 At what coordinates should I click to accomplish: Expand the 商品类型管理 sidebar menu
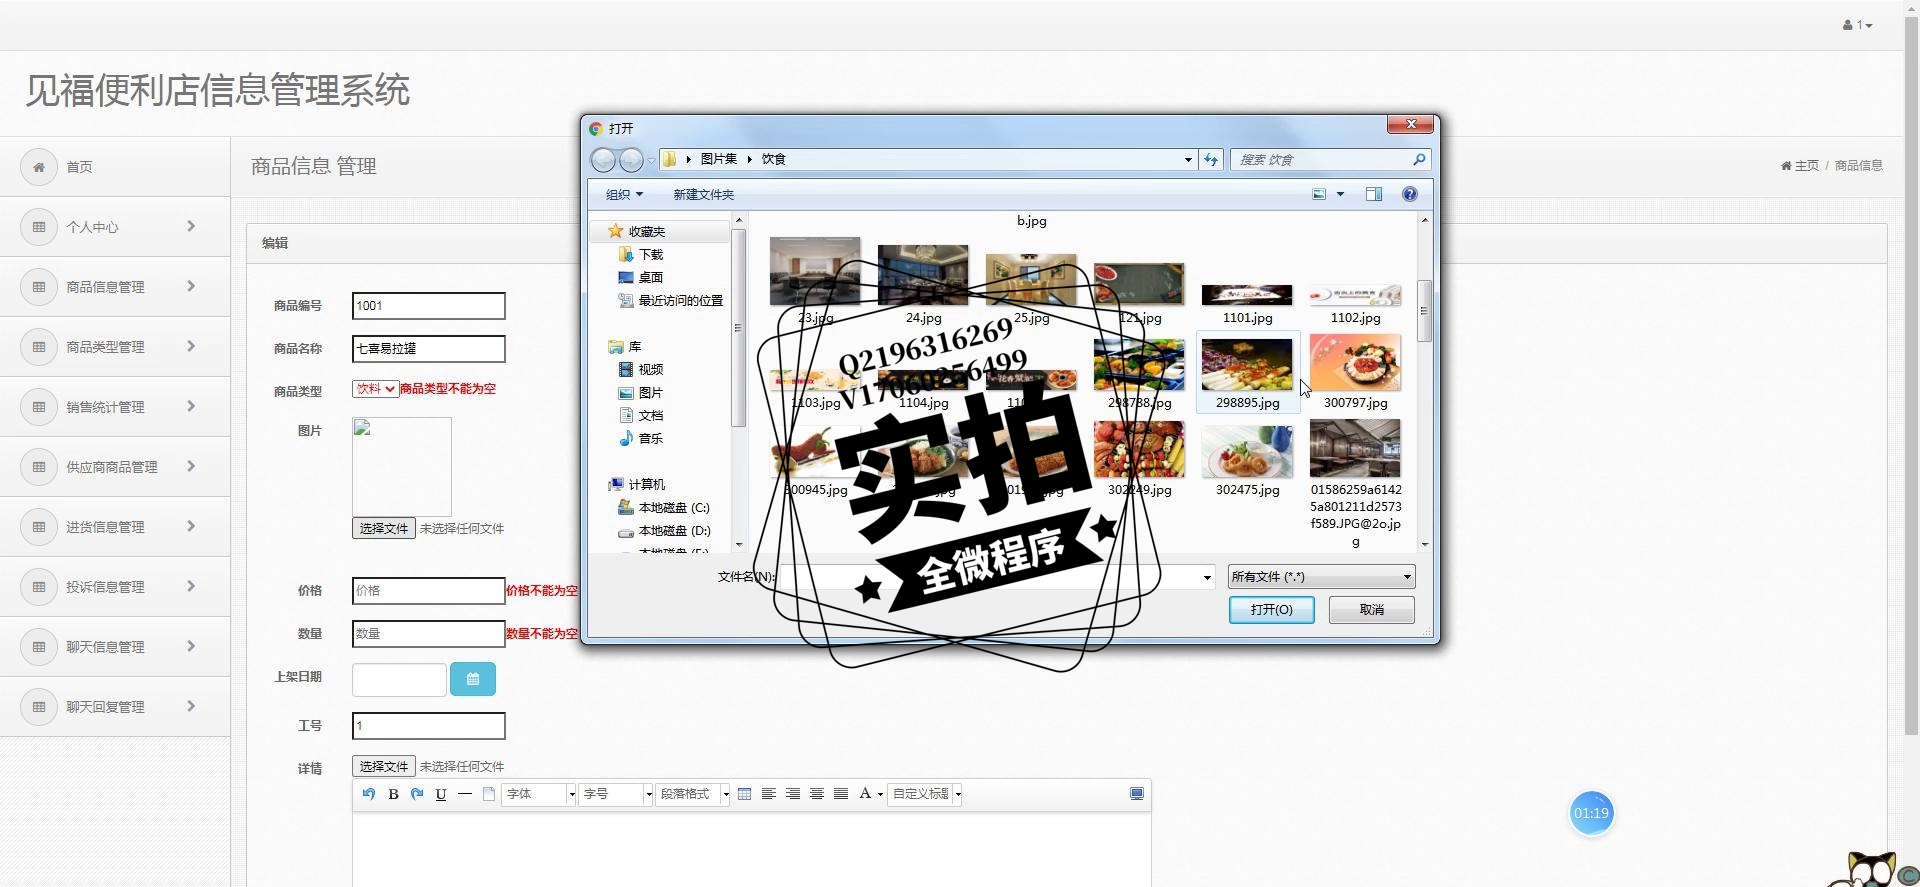pyautogui.click(x=115, y=347)
